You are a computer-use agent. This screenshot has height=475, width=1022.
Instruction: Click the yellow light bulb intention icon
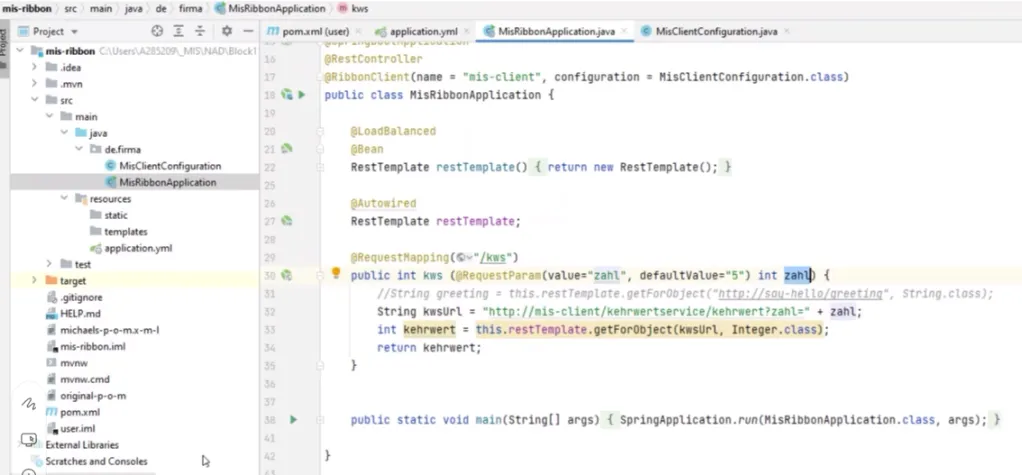[x=336, y=273]
